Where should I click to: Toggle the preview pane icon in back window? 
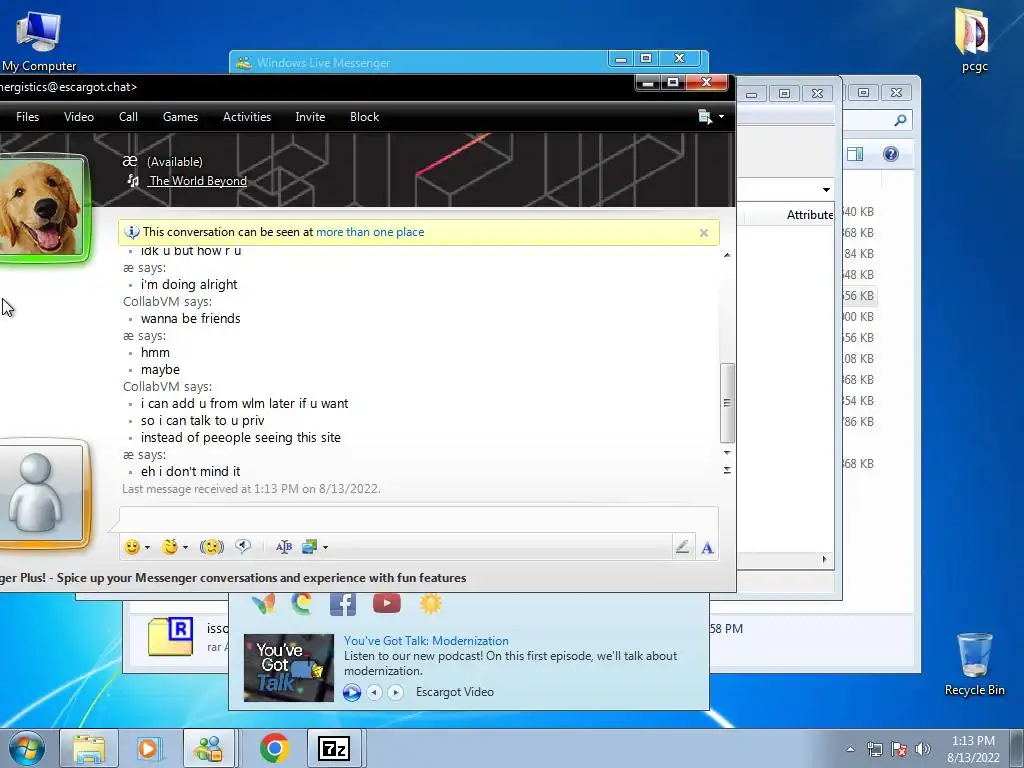tap(855, 154)
